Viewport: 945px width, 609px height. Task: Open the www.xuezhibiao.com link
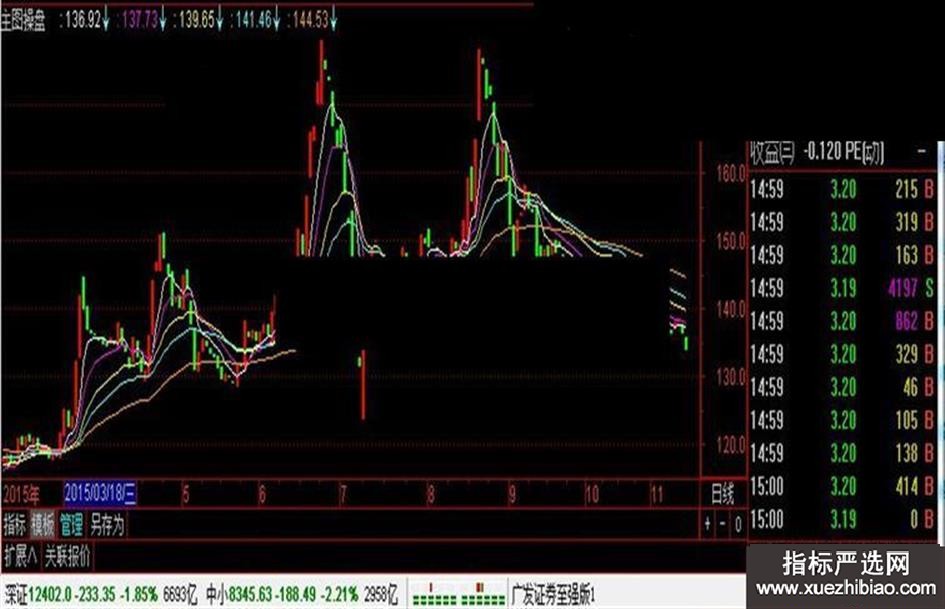(846, 588)
